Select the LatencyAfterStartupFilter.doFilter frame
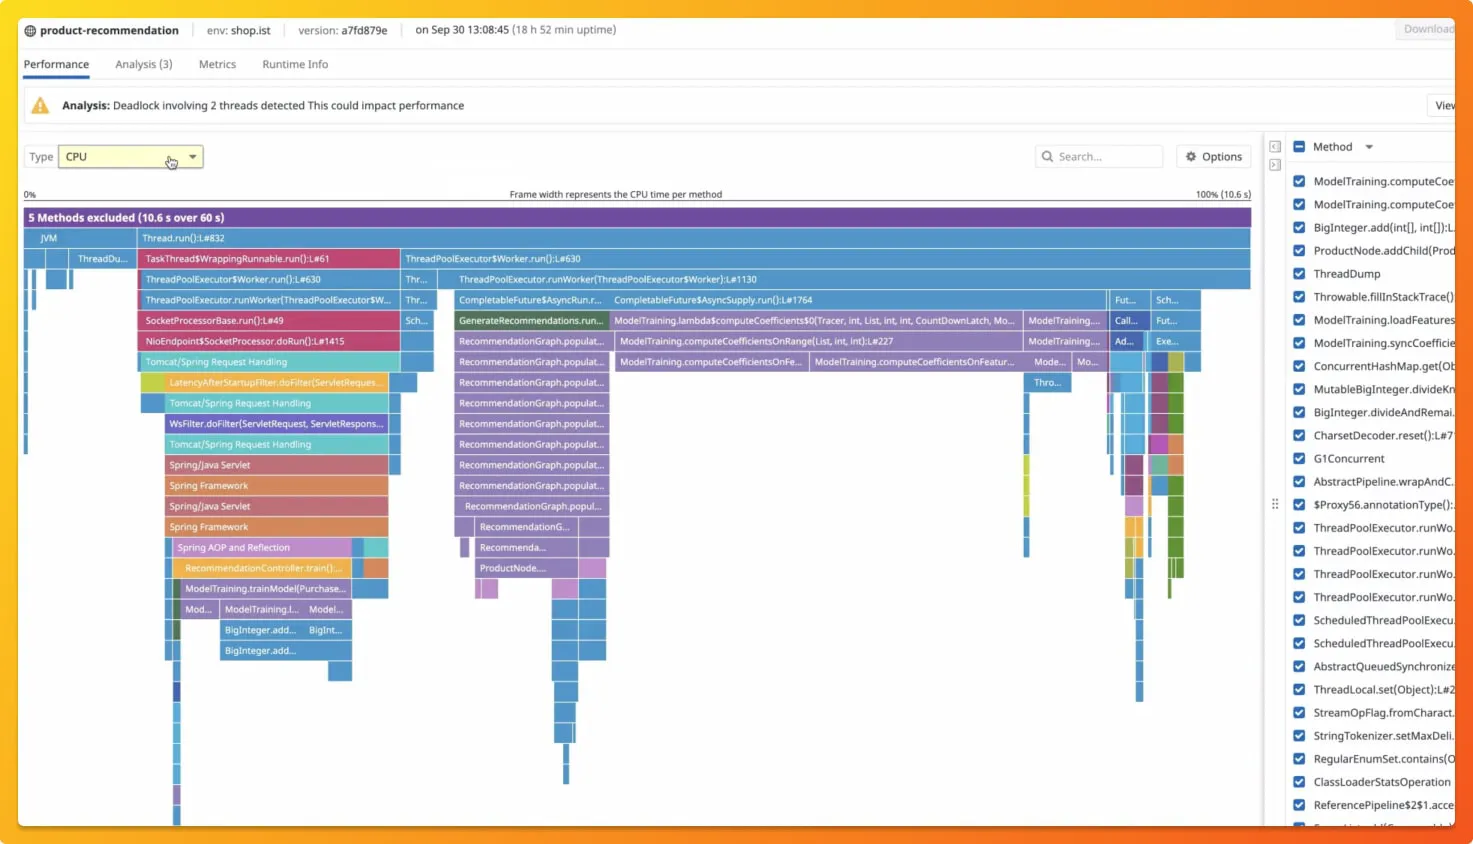 (x=276, y=382)
